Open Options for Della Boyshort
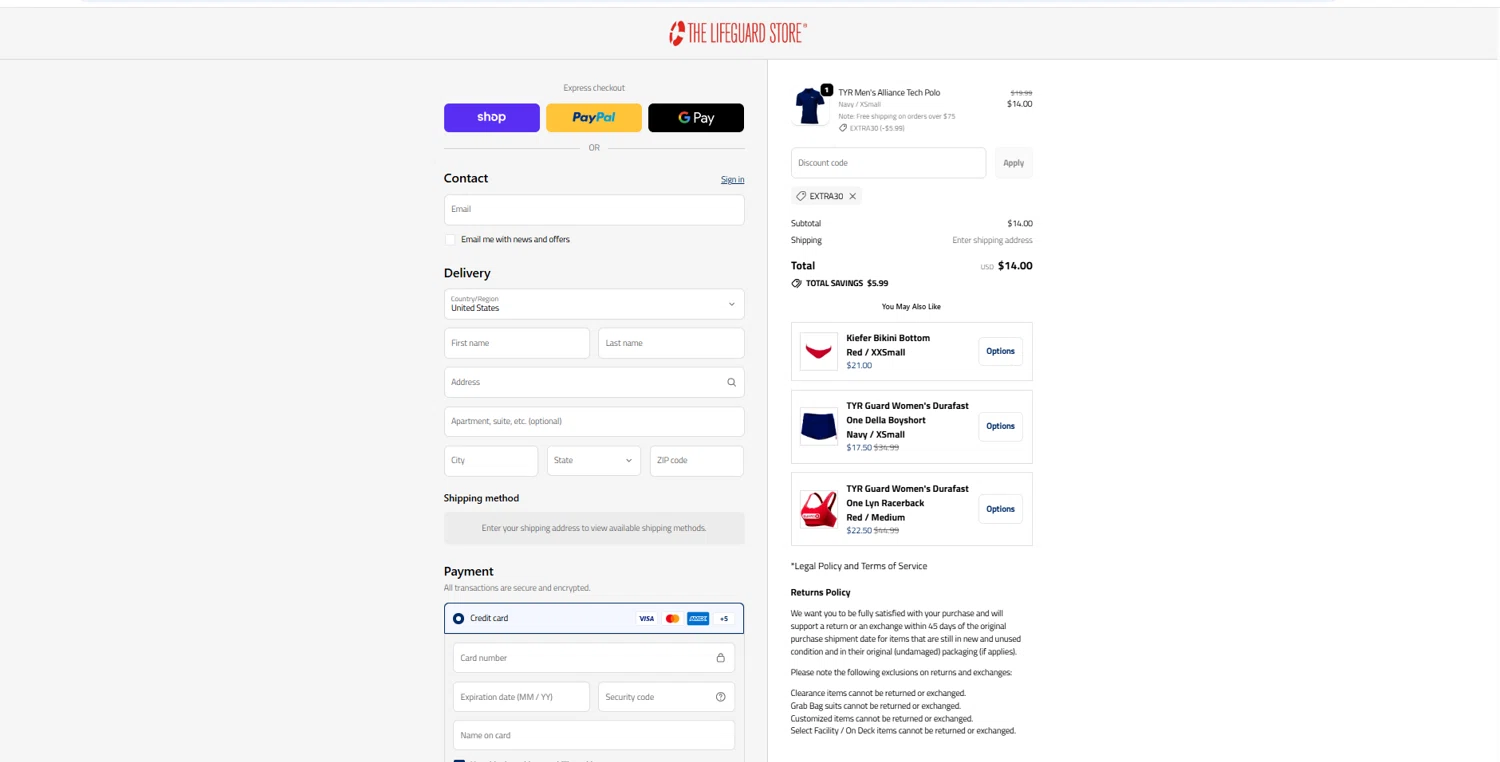Viewport: 1500px width, 762px height. pyautogui.click(x=1000, y=426)
